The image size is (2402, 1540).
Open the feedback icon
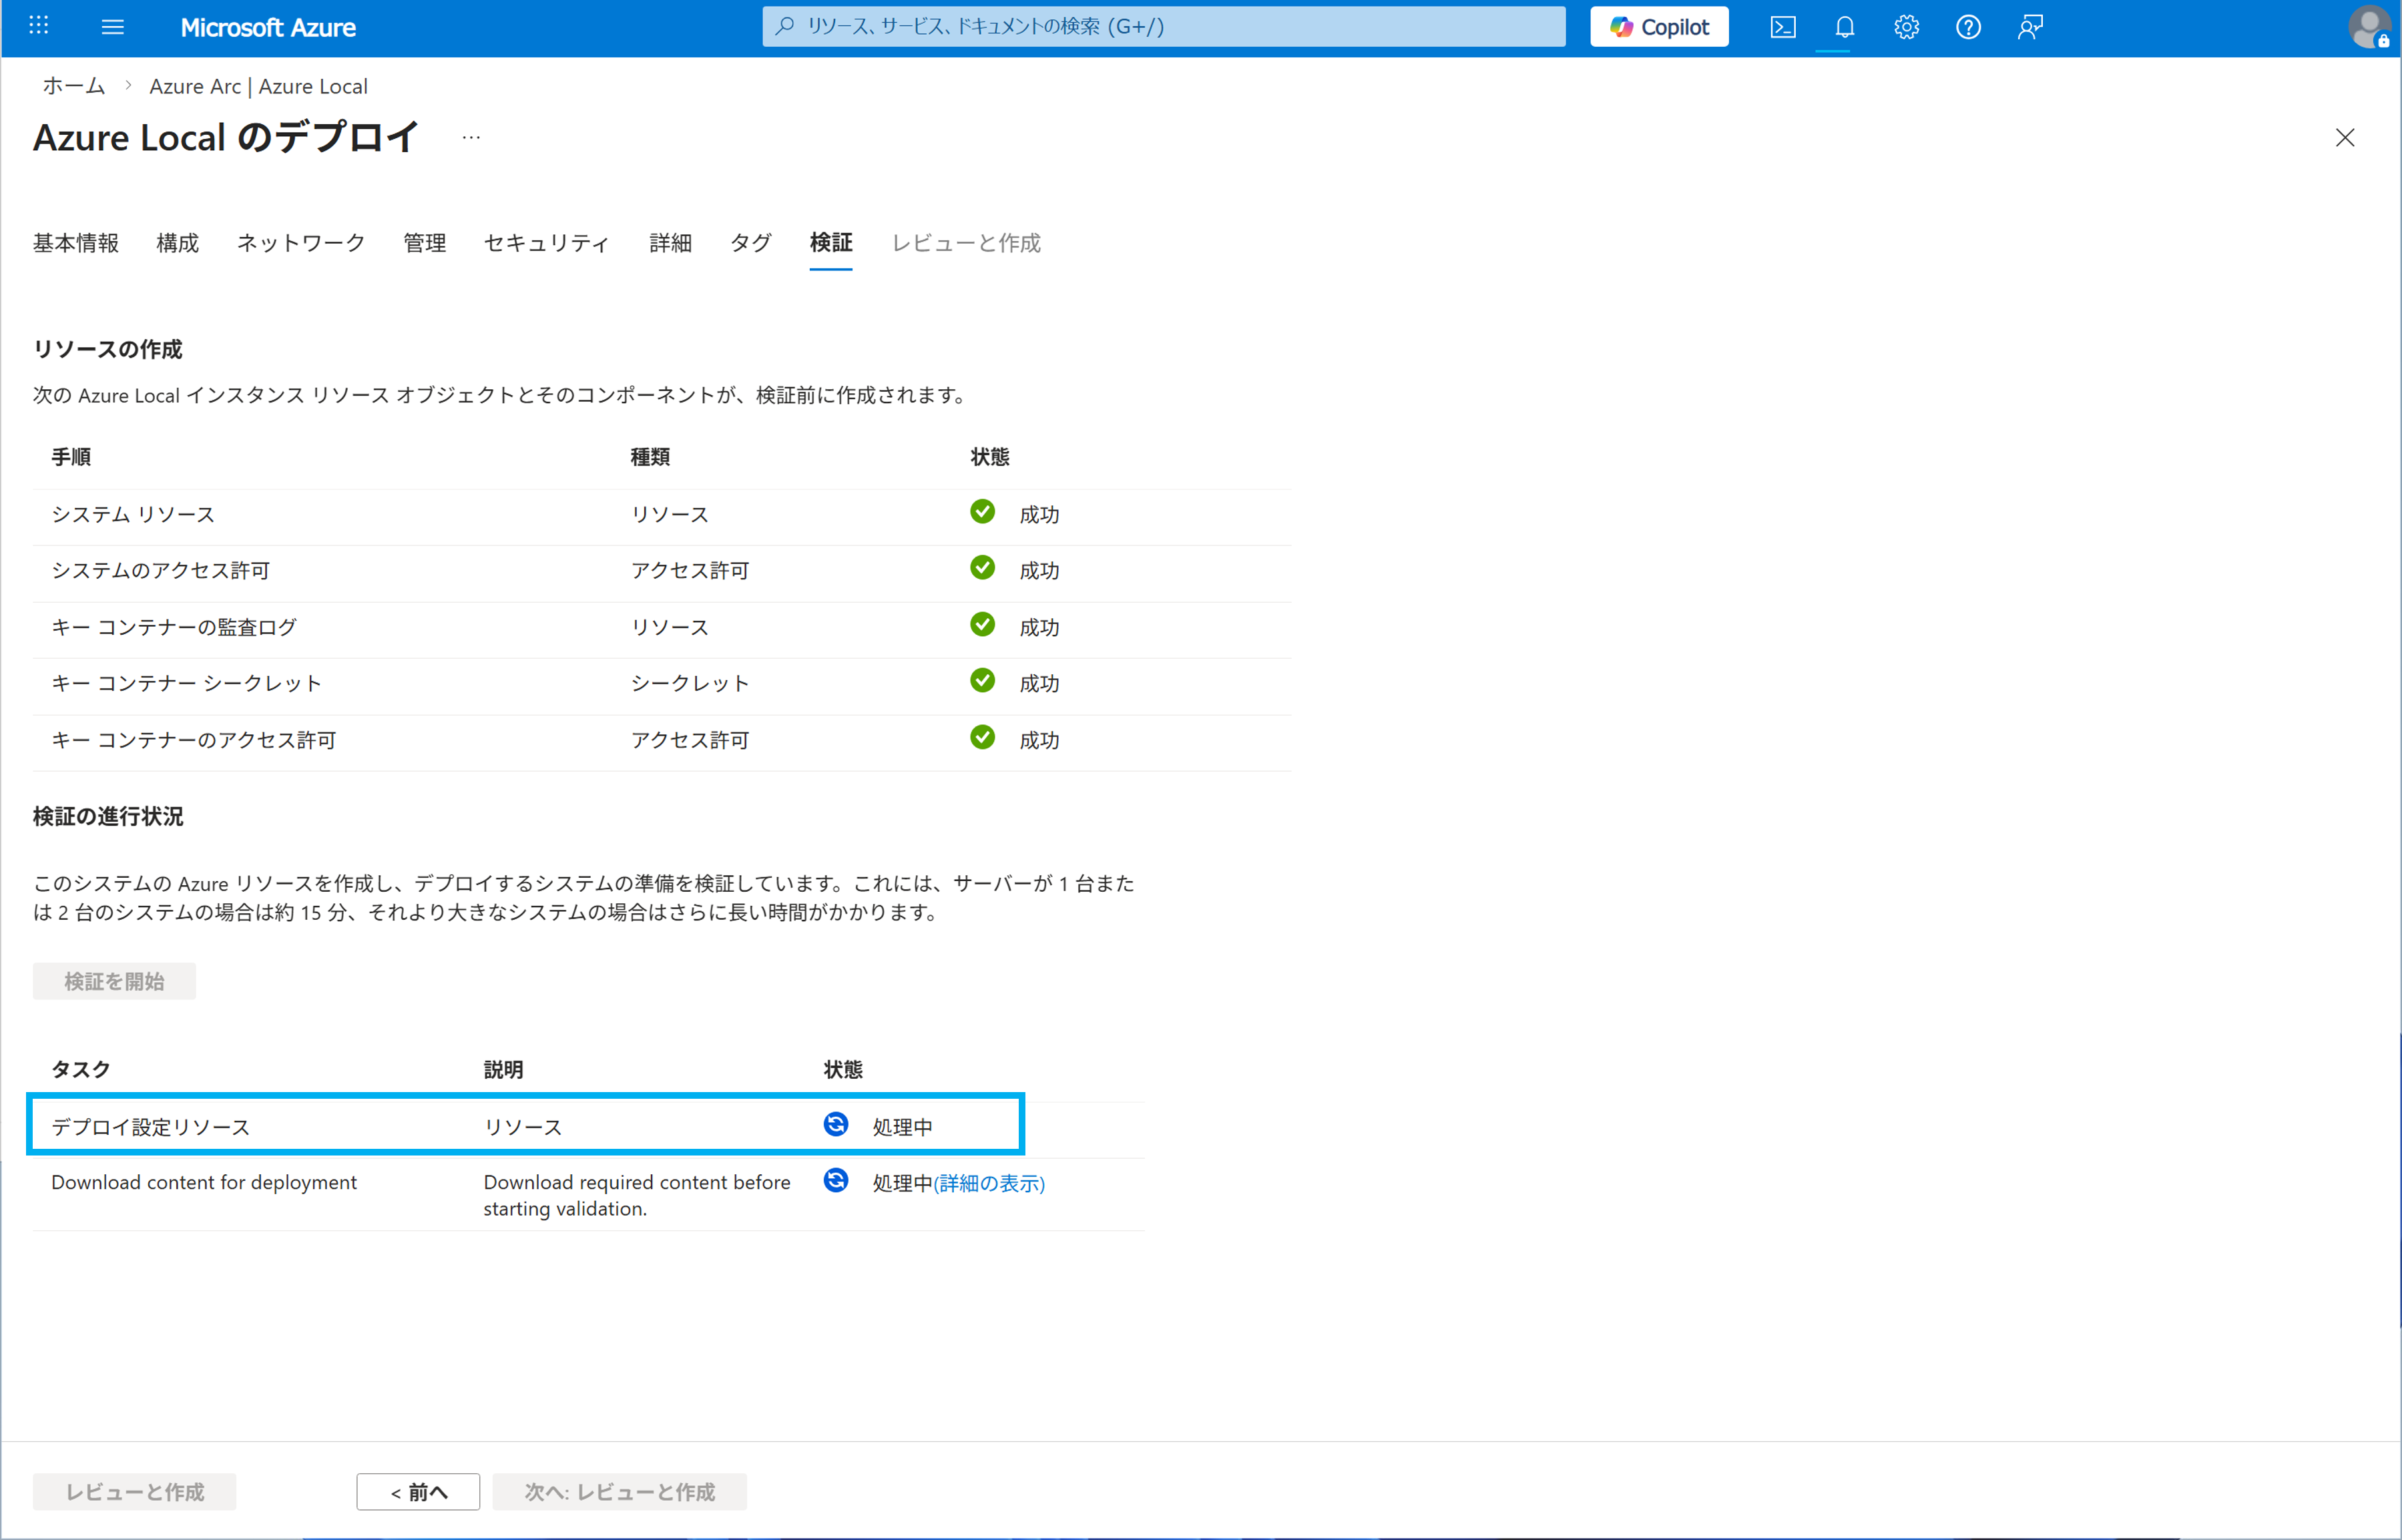(x=2029, y=27)
